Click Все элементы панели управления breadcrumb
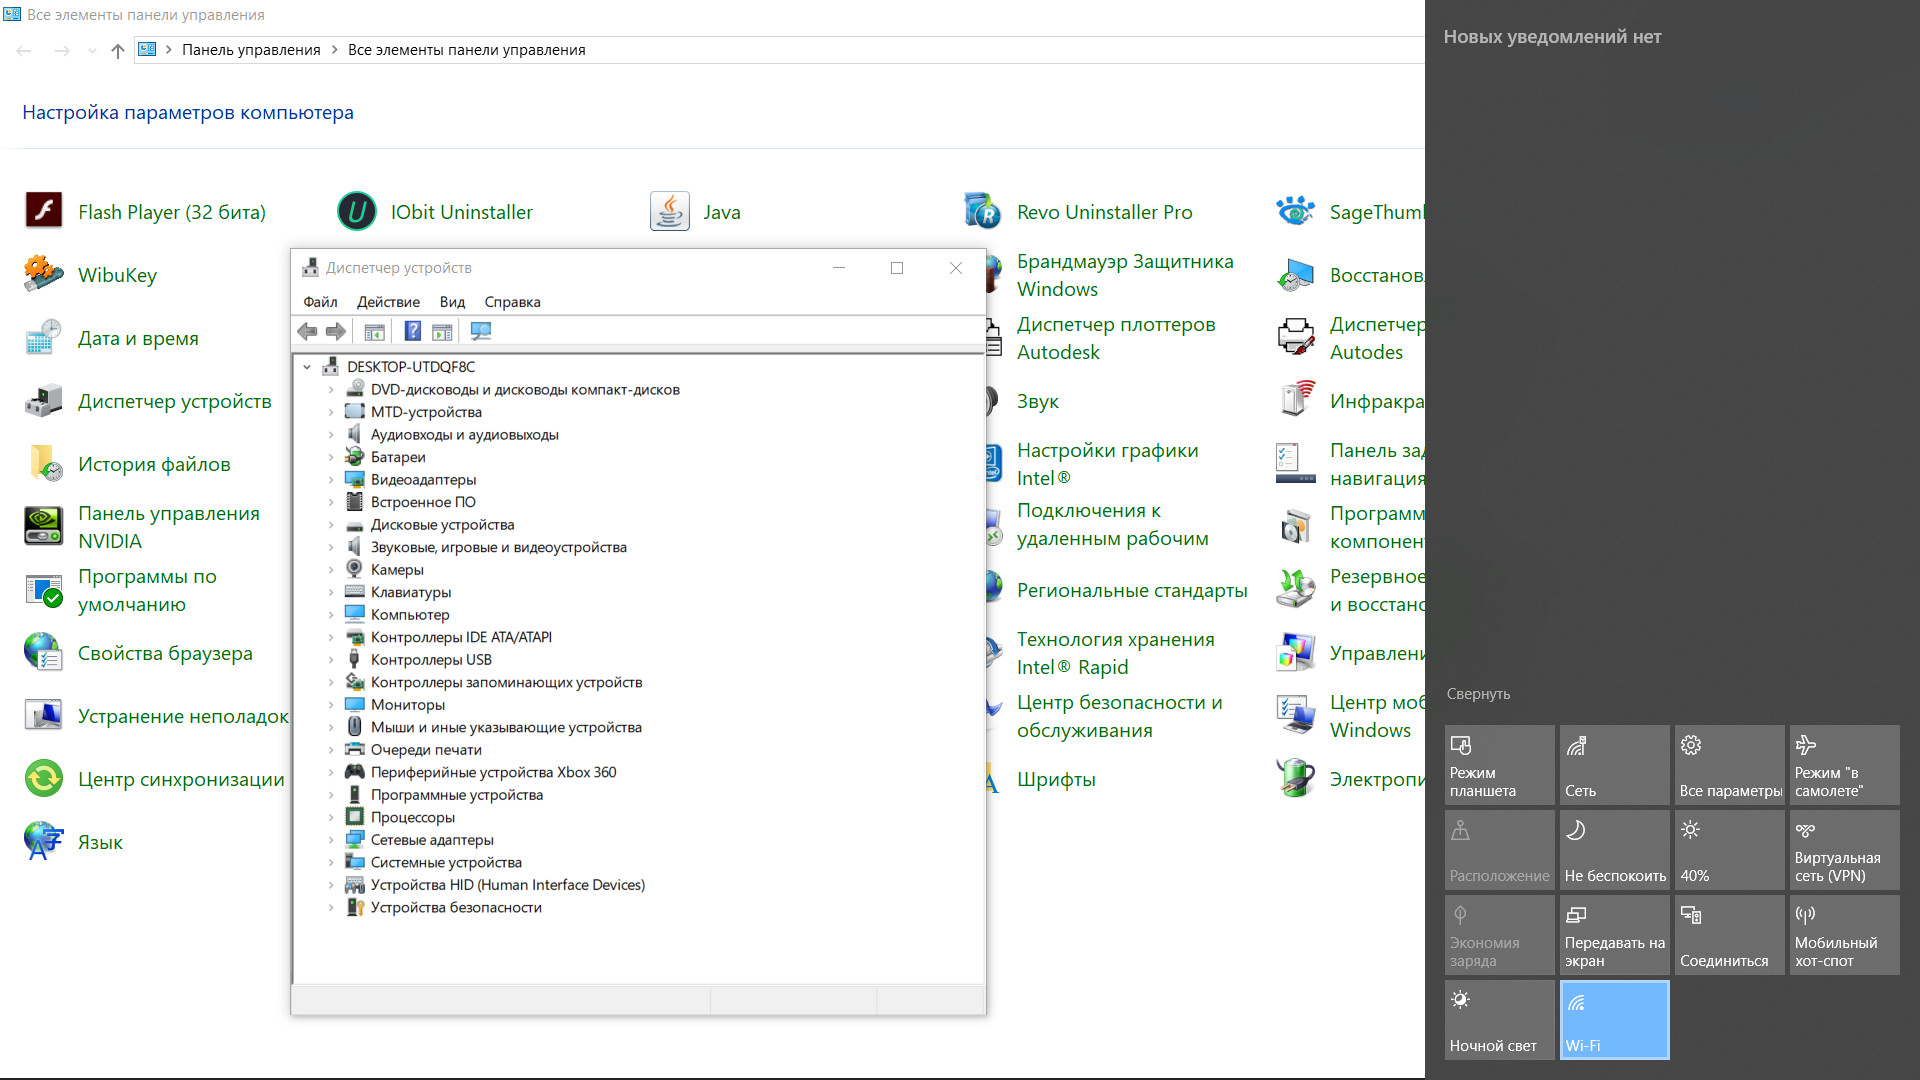Viewport: 1920px width, 1080px height. point(466,50)
